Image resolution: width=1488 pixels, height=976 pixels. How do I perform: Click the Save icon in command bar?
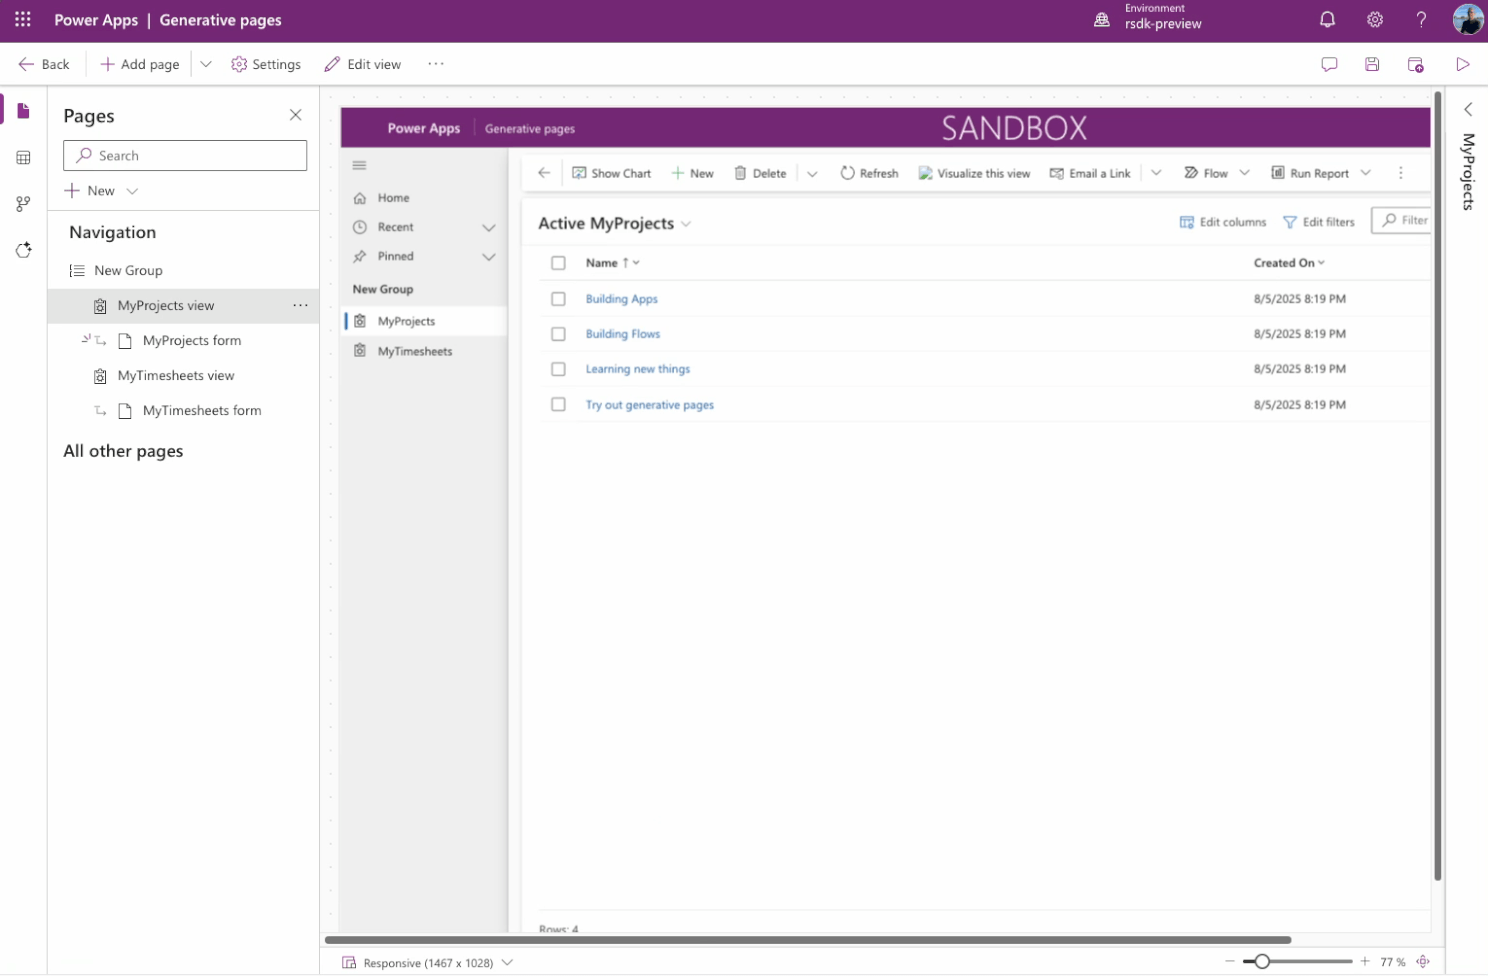pos(1372,64)
